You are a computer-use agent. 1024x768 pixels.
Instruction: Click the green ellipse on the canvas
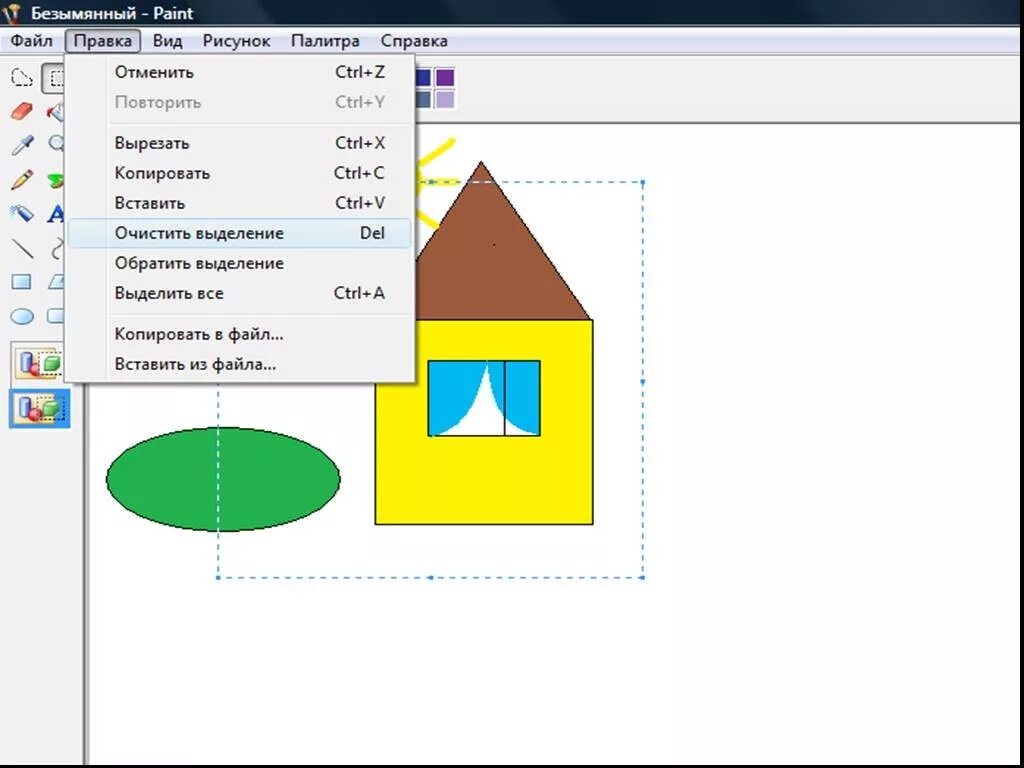[x=223, y=479]
